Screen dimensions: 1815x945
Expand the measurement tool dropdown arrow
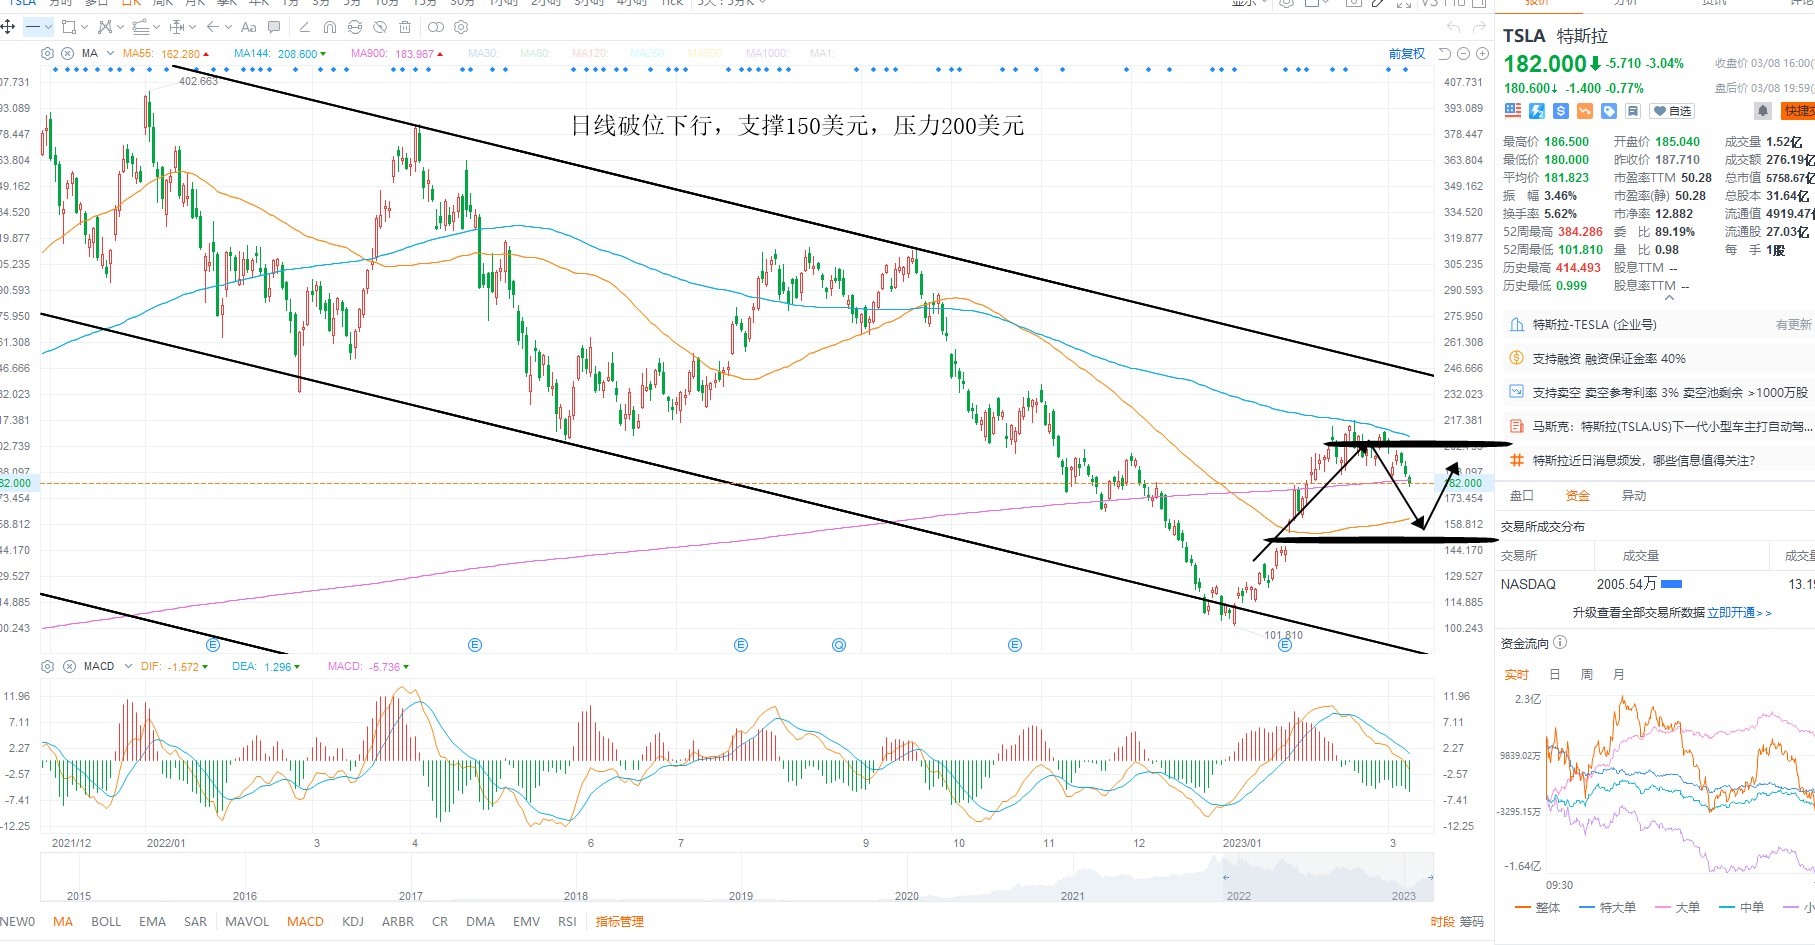tap(192, 27)
